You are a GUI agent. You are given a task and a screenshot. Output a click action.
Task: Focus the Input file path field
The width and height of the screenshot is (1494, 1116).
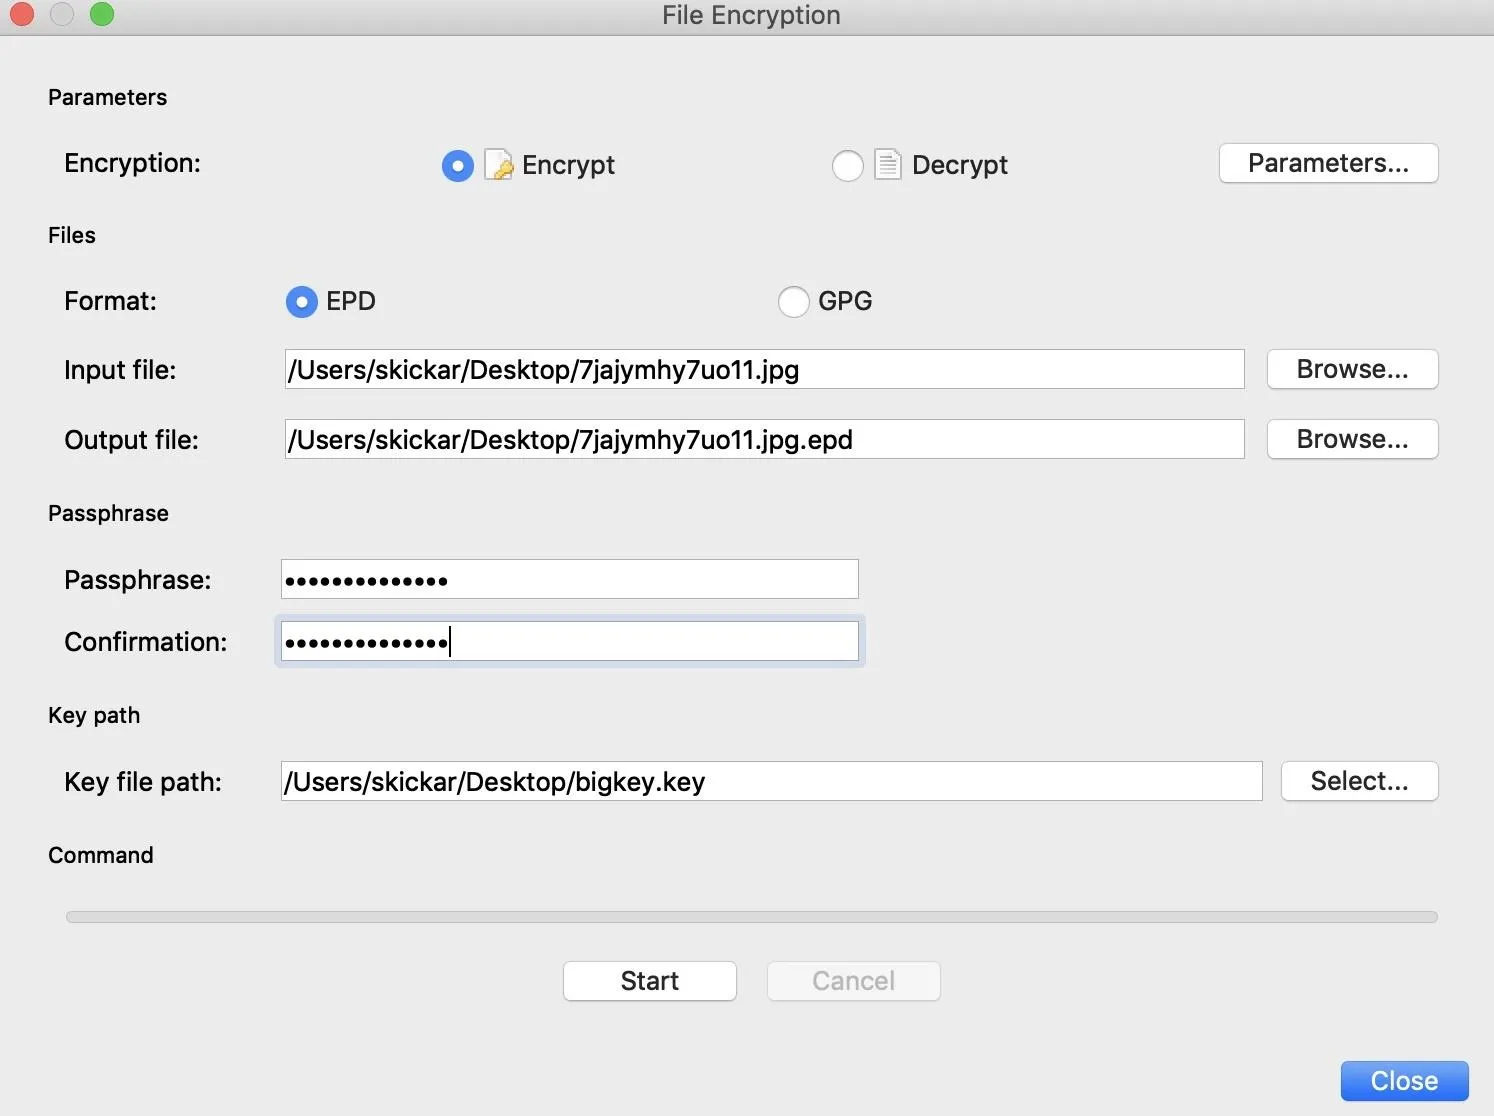click(x=764, y=369)
